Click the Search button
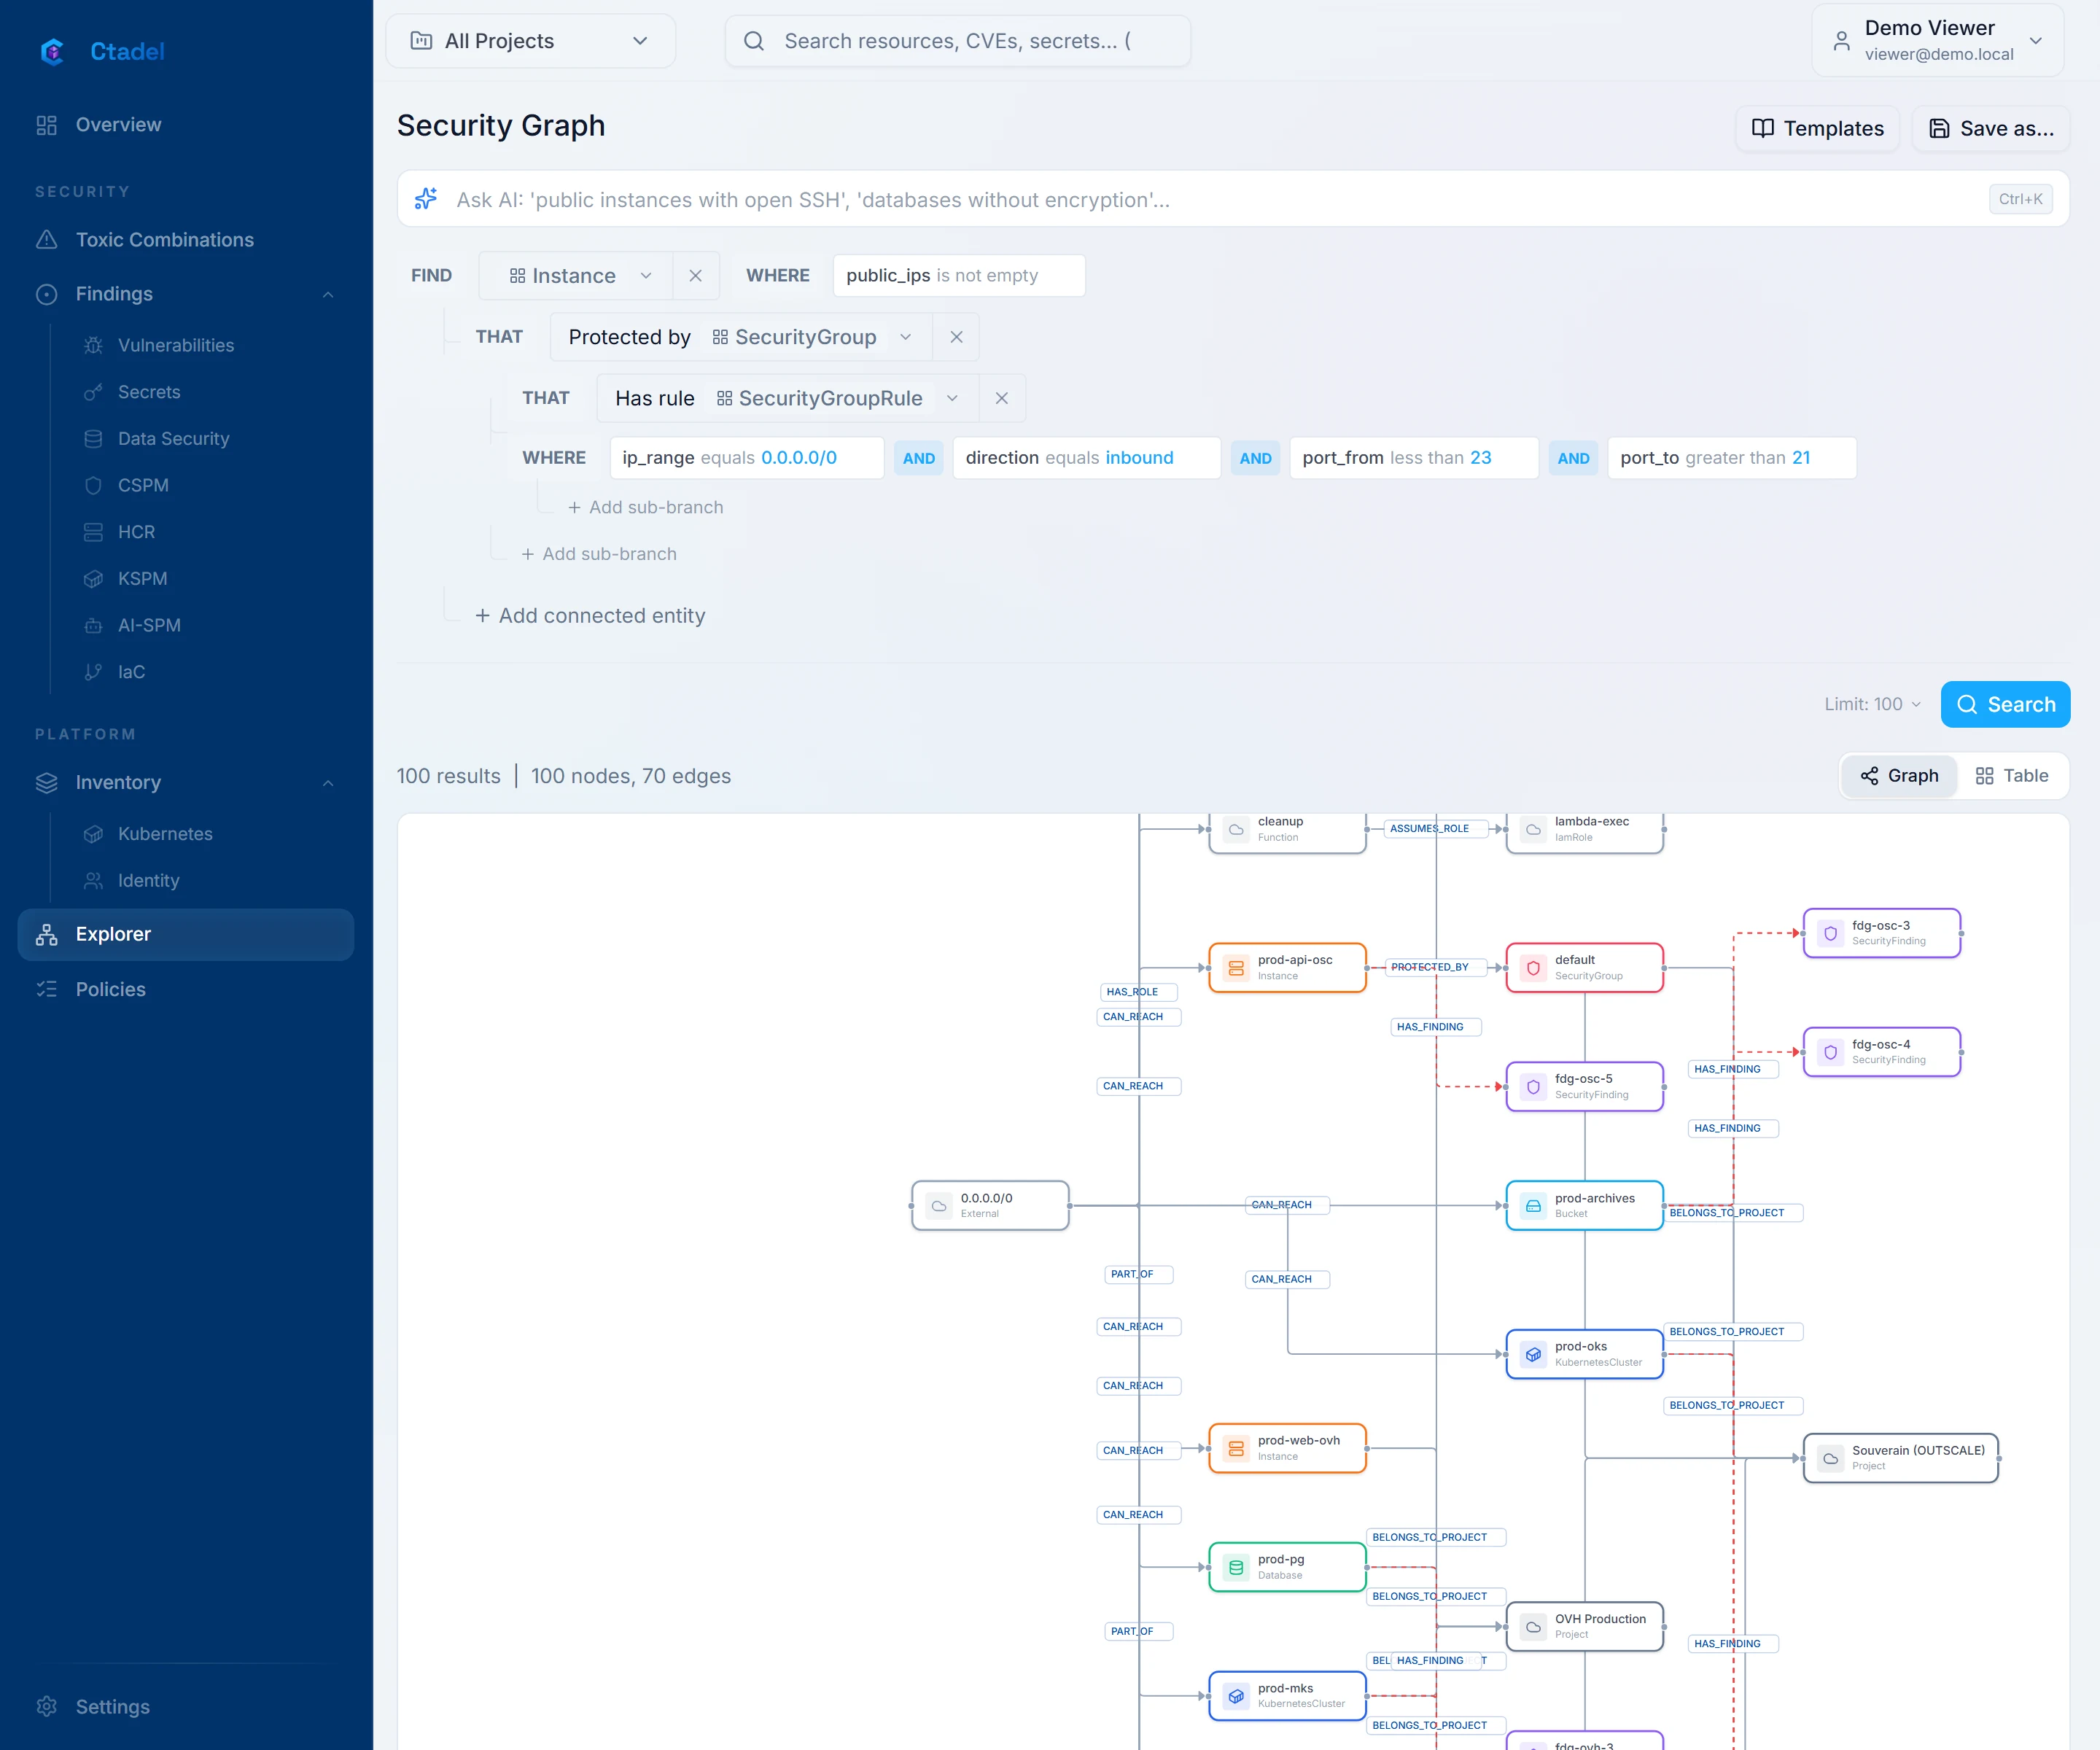Screen dimensions: 2100x1750 (2005, 704)
